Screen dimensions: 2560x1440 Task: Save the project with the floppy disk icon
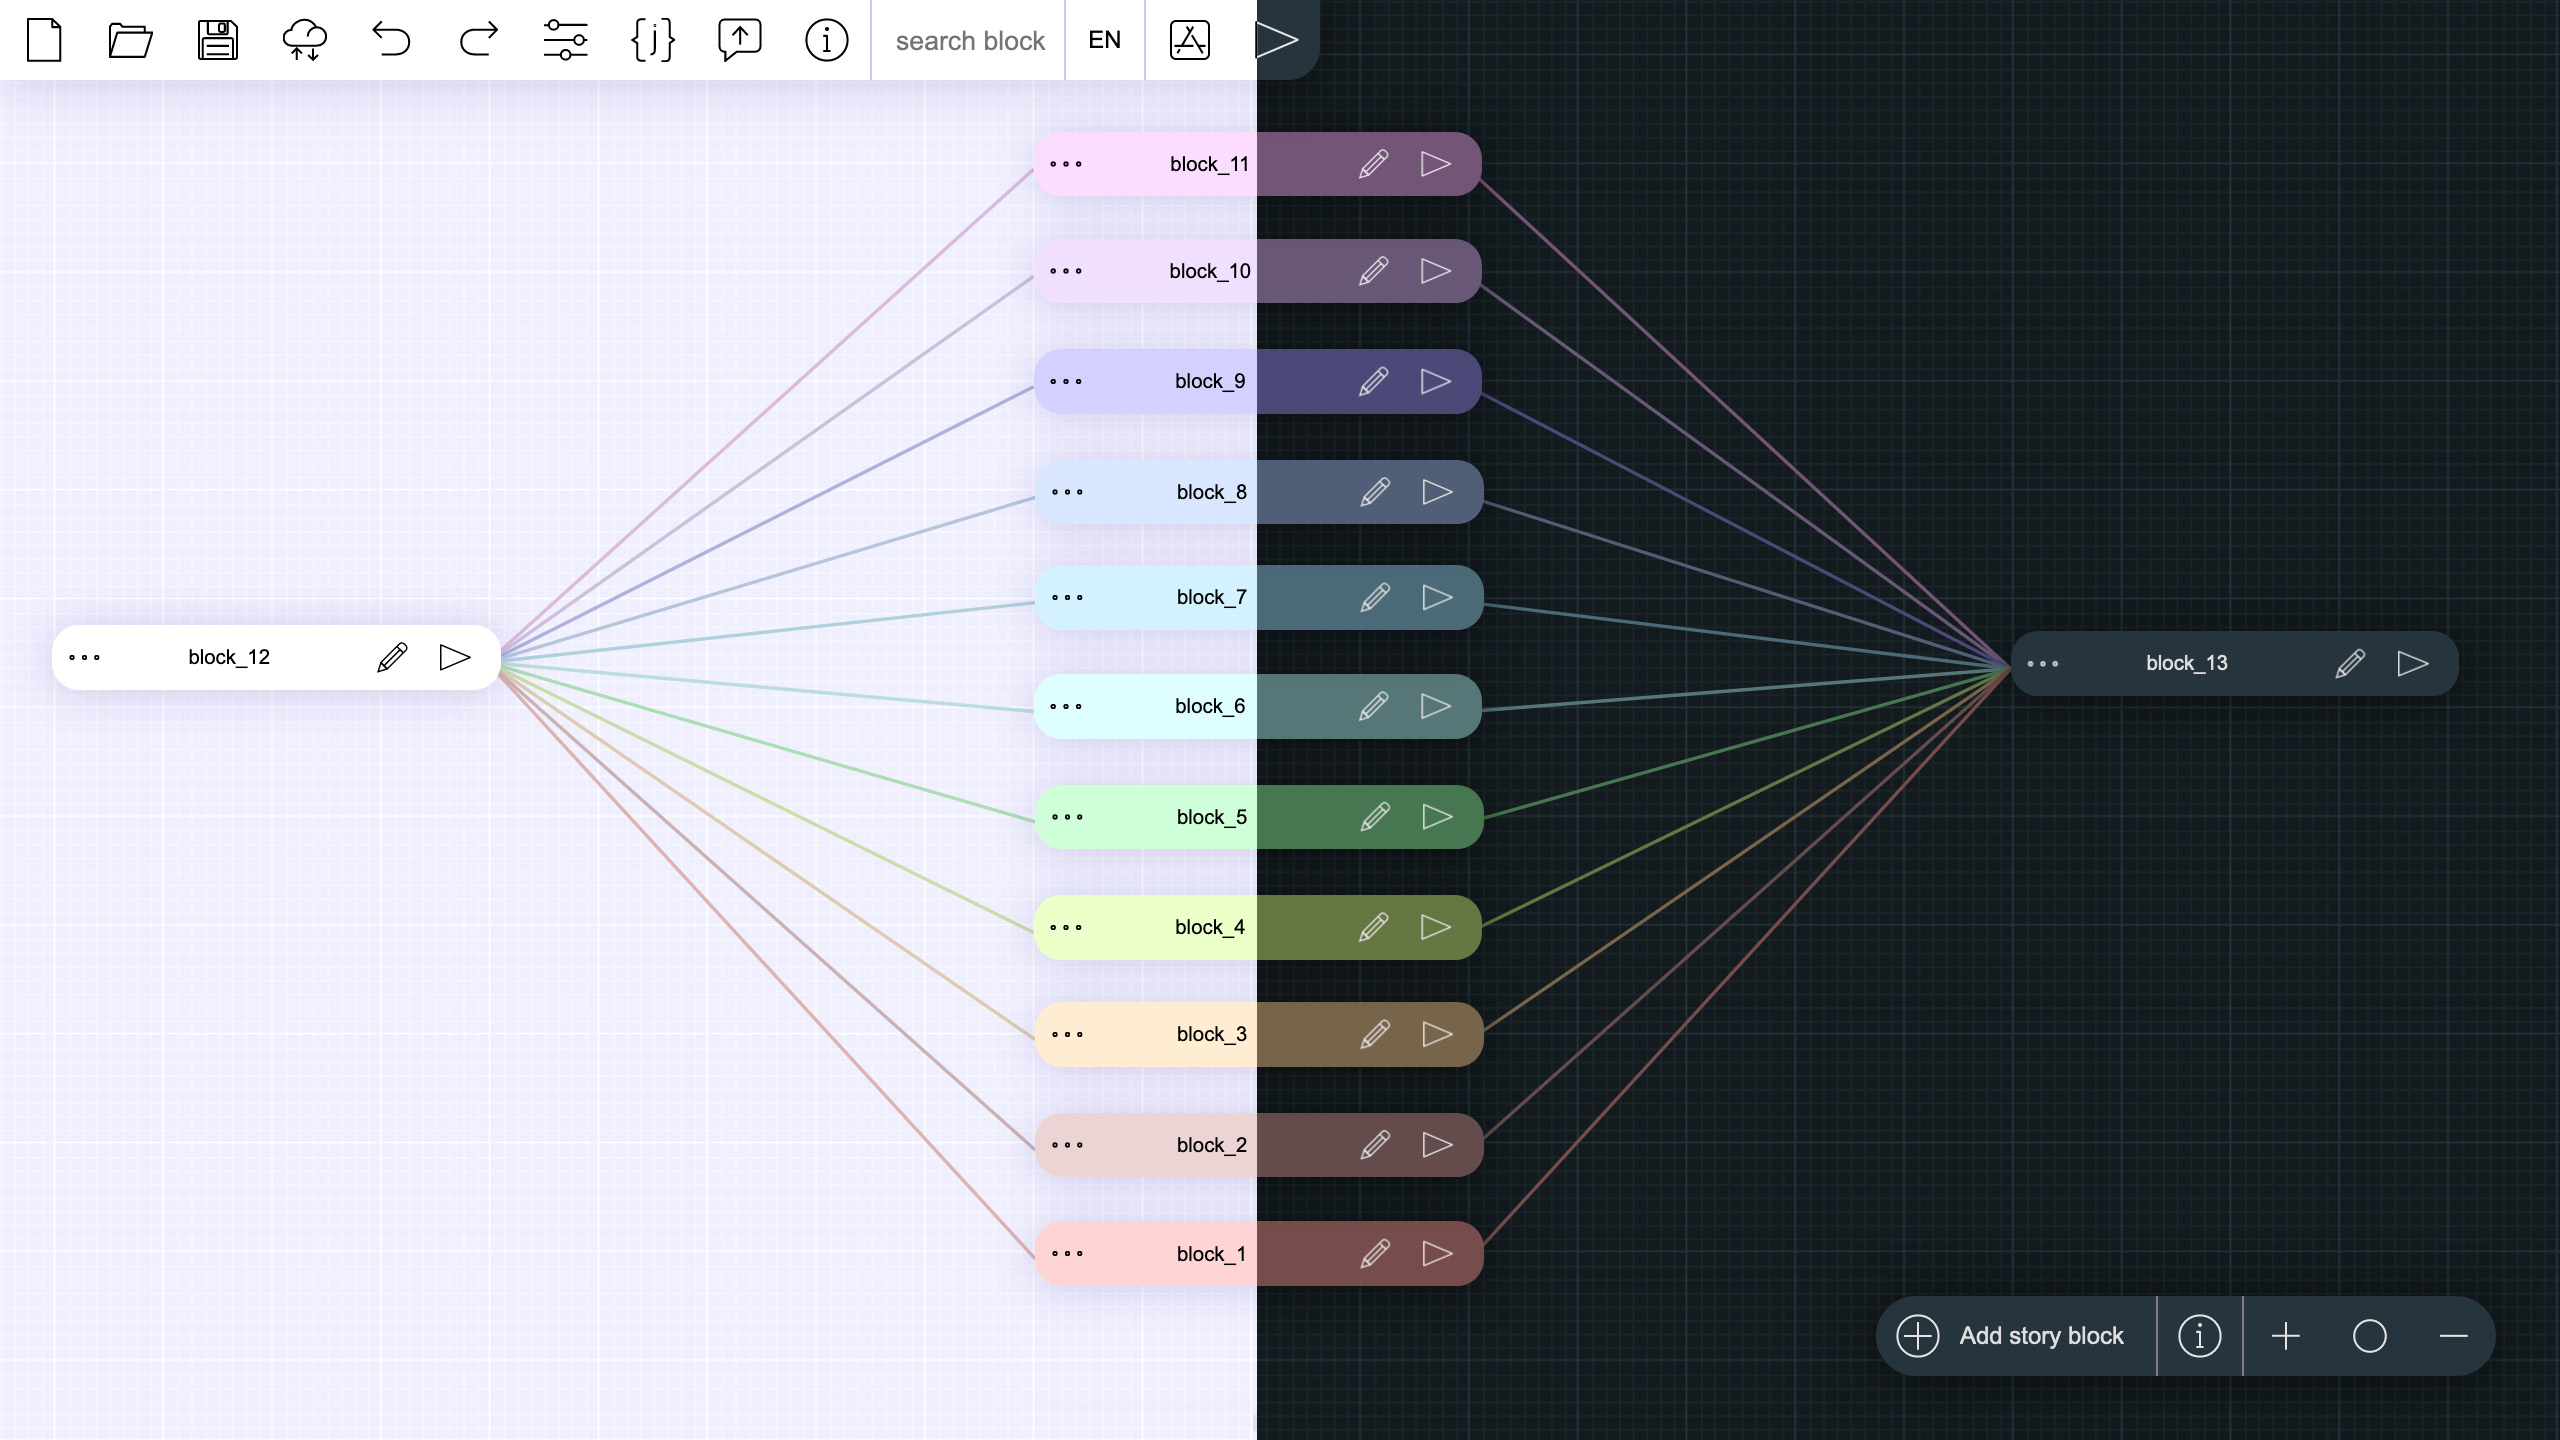[x=217, y=40]
